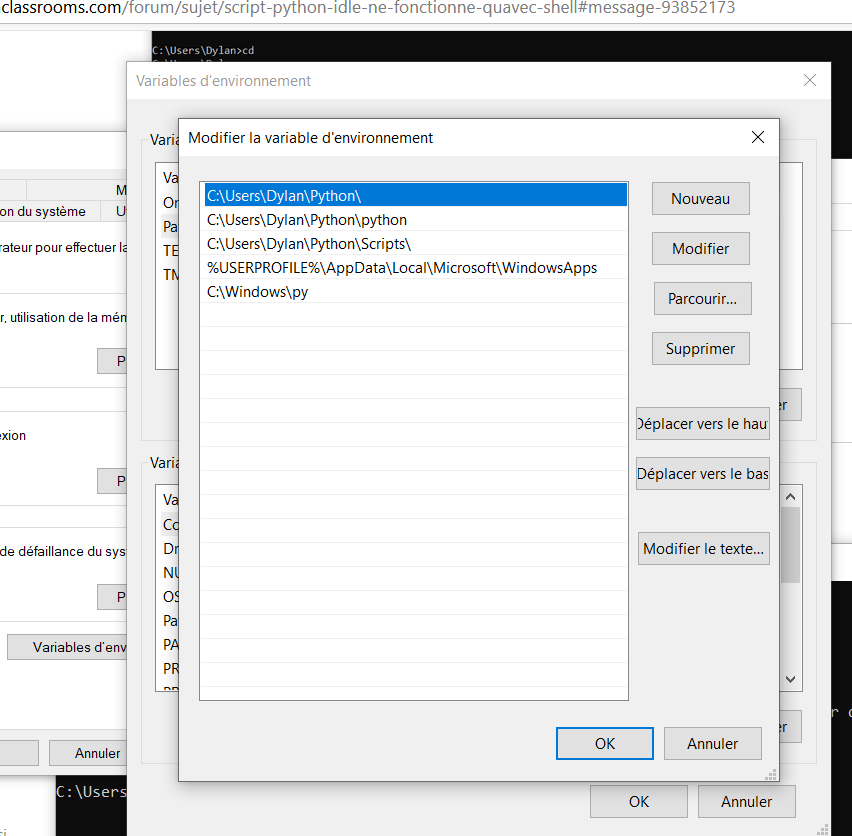Click Modifier le texte...
The height and width of the screenshot is (836, 852).
pos(703,548)
